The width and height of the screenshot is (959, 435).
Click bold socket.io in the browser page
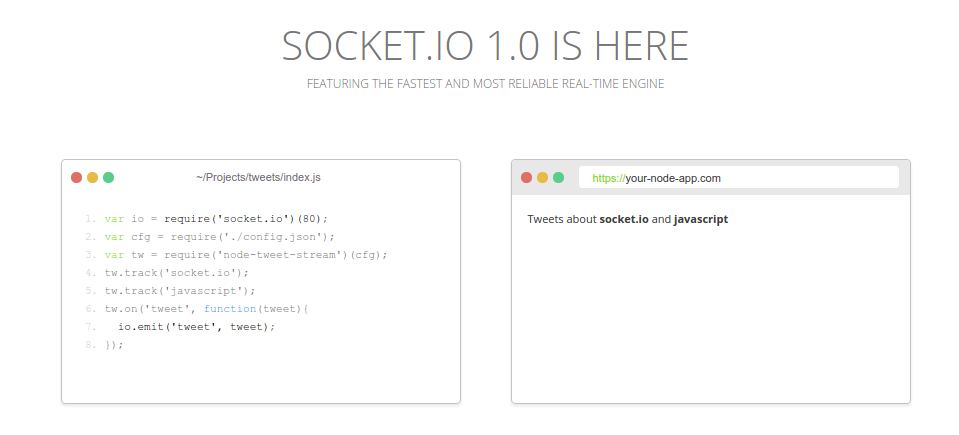(x=623, y=219)
